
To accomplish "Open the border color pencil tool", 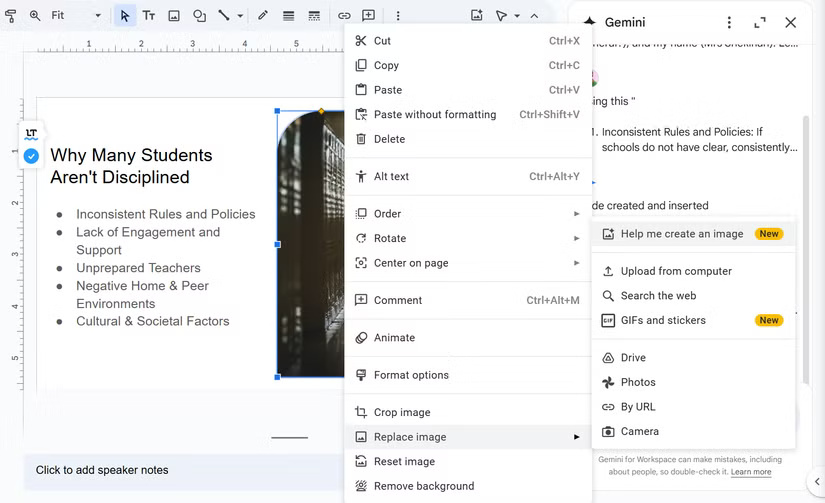I will [x=263, y=16].
